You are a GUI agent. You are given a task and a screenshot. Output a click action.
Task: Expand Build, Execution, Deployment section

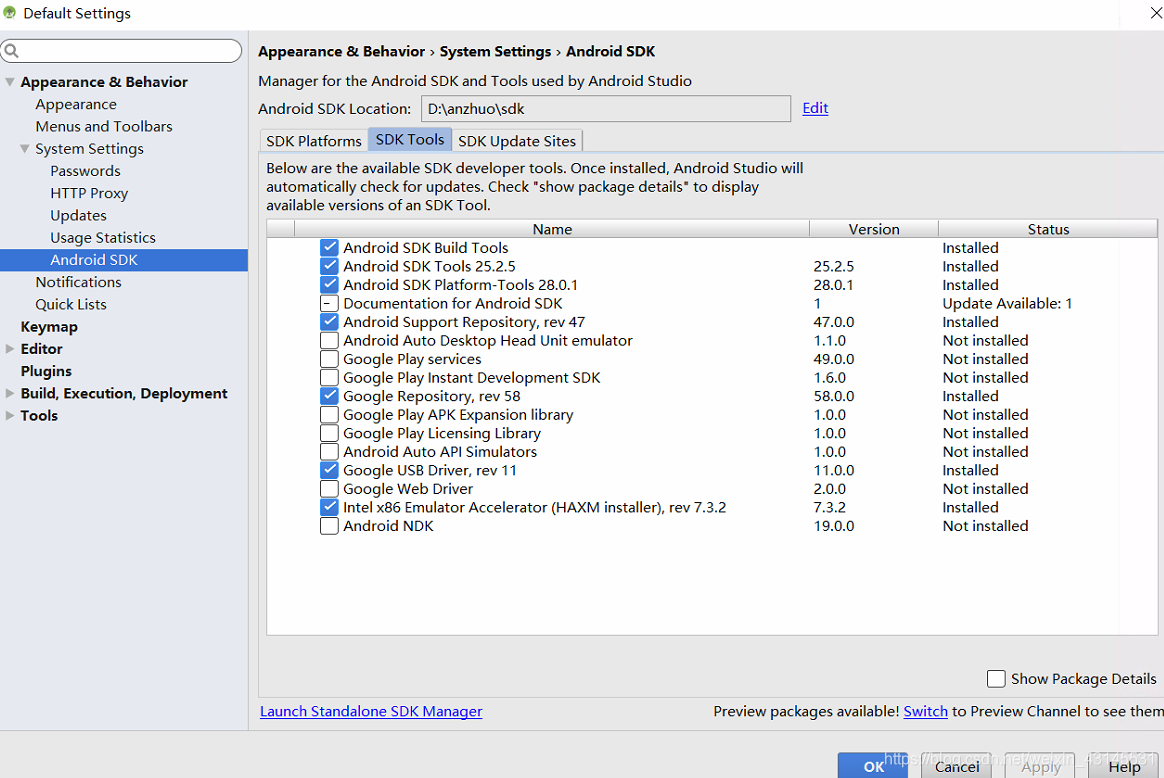pyautogui.click(x=10, y=393)
